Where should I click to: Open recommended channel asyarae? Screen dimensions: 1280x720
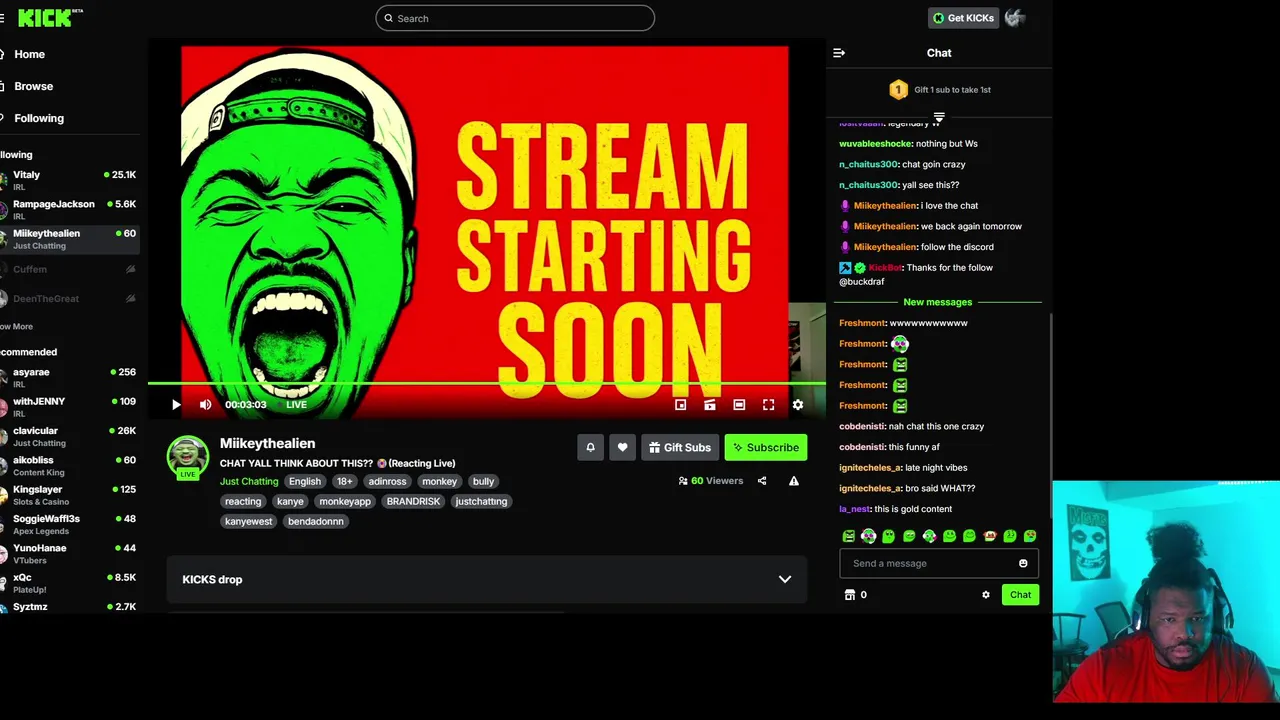70,377
